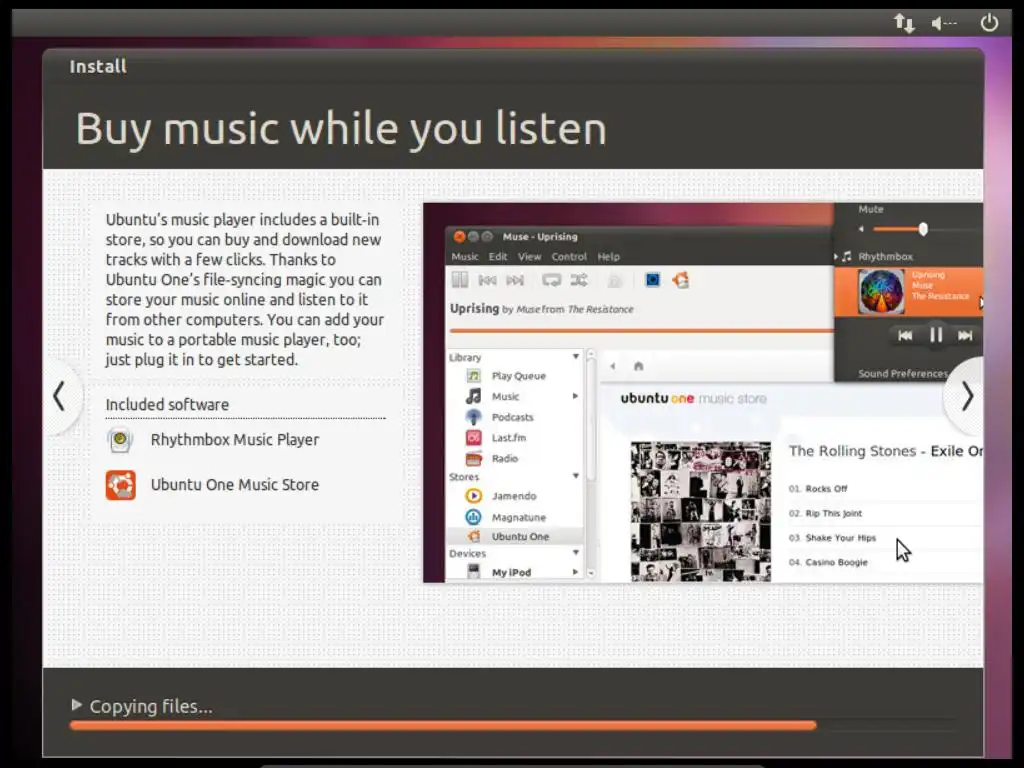
Task: Advance to the next installer slide
Action: 967,396
